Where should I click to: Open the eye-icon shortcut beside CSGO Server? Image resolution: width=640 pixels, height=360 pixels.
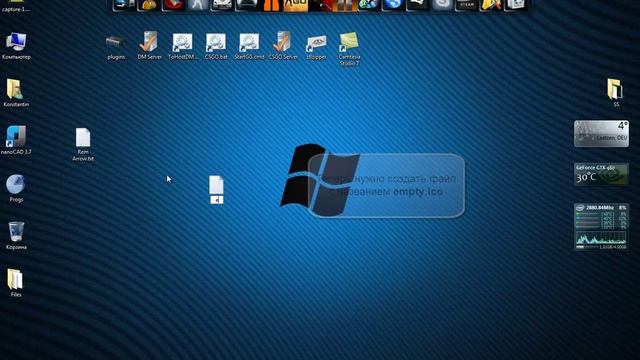click(x=316, y=47)
